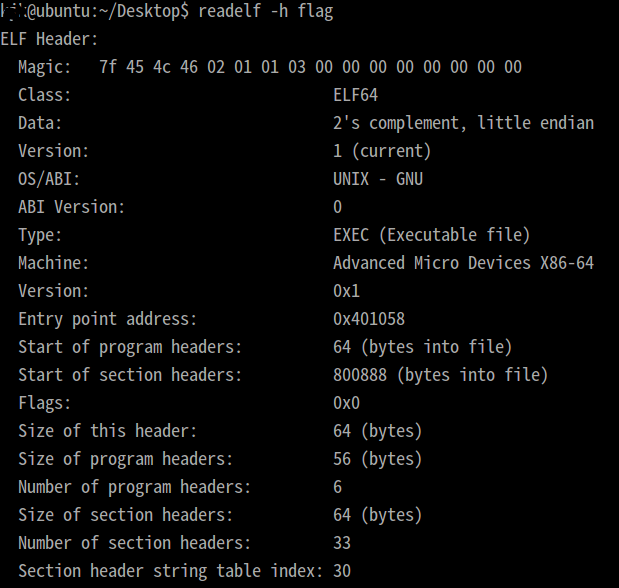619x588 pixels.
Task: Click the ELF64 class value
Action: click(355, 95)
